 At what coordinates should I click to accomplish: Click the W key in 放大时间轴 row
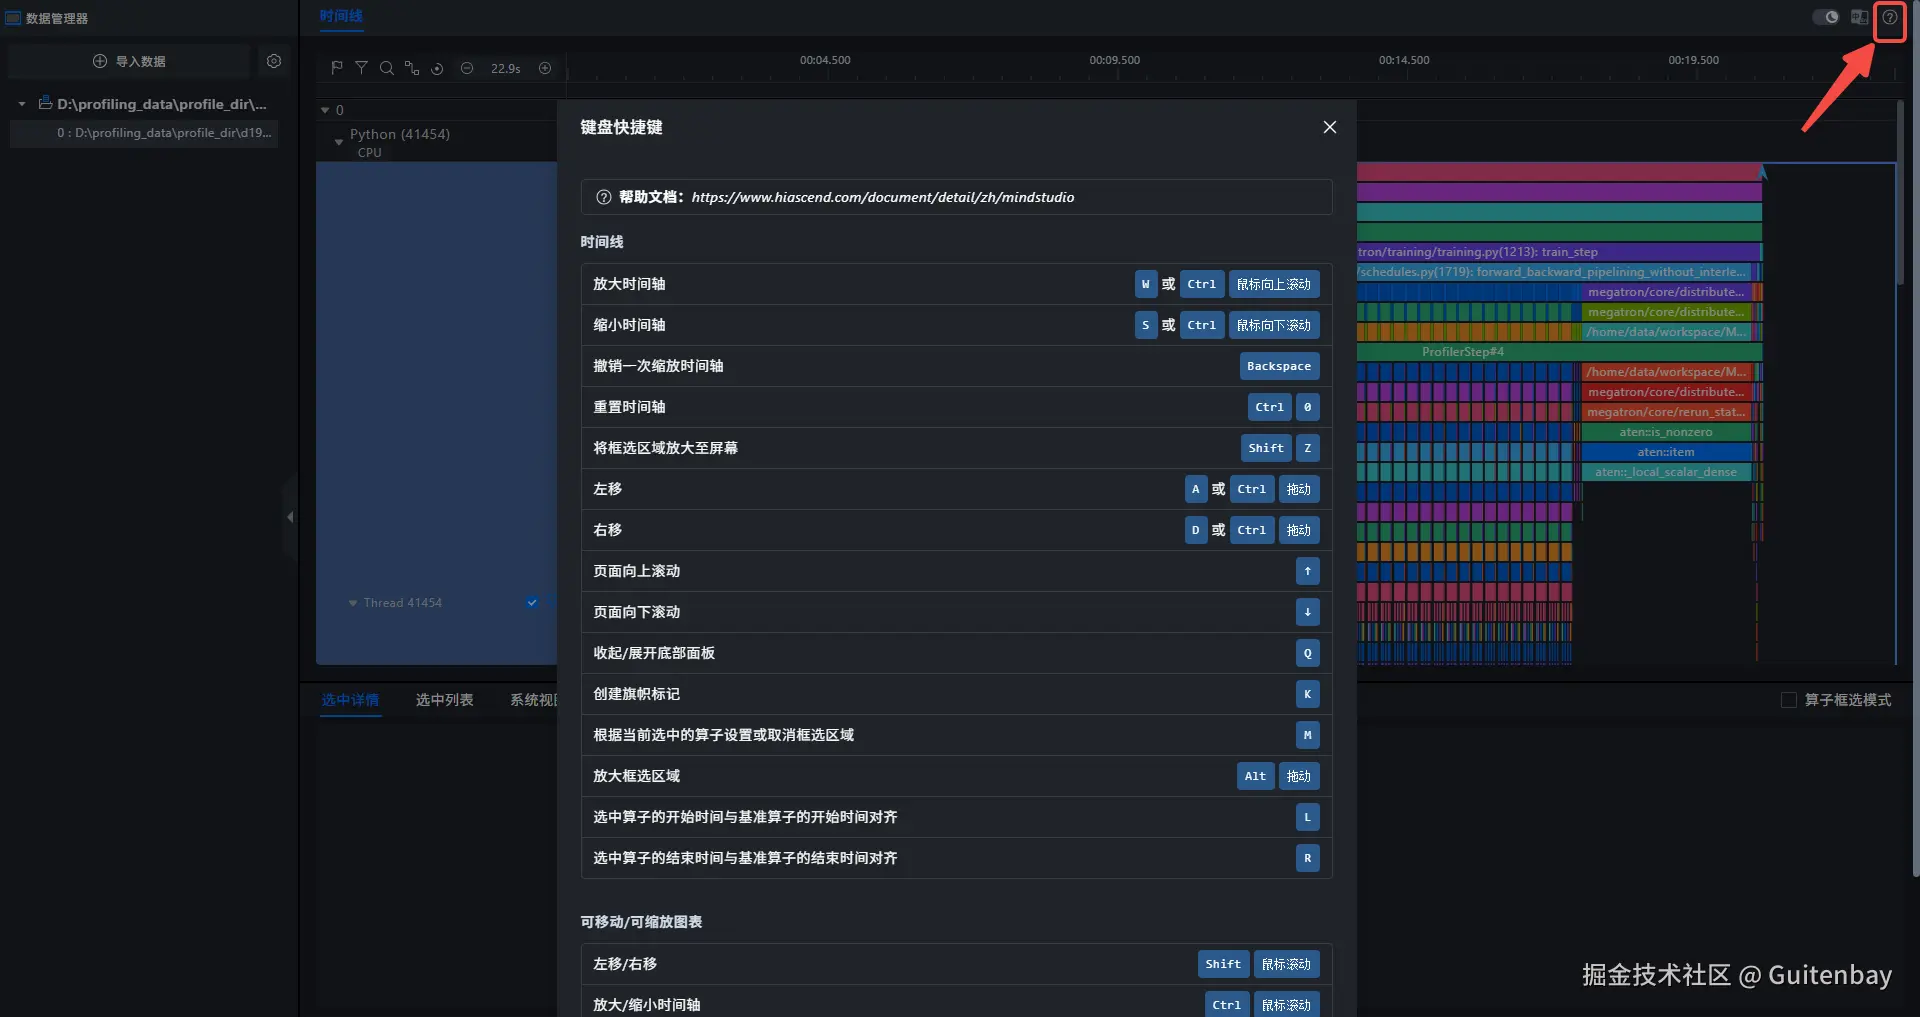pos(1146,284)
